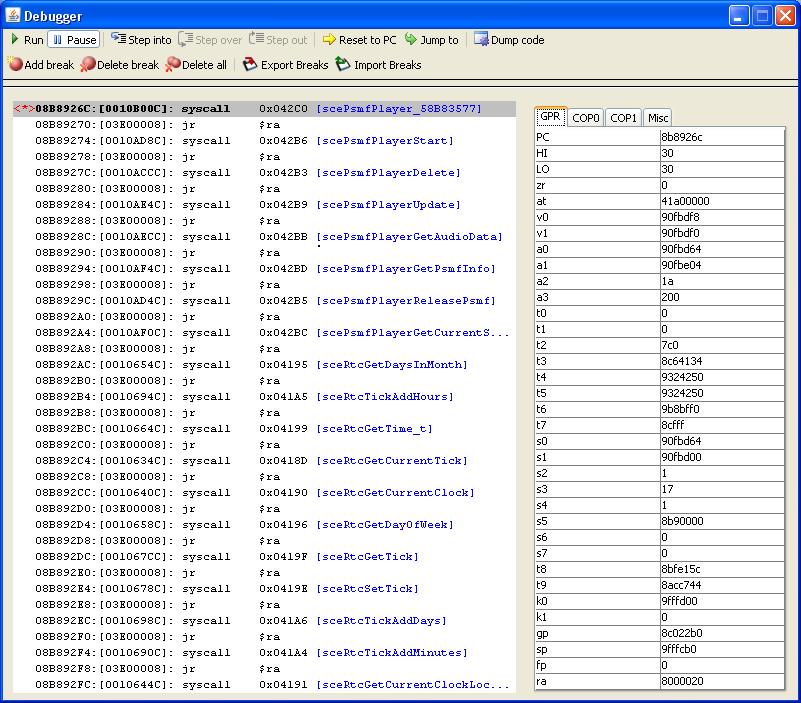Pause the debugger execution
This screenshot has width=801, height=703.
(x=74, y=40)
